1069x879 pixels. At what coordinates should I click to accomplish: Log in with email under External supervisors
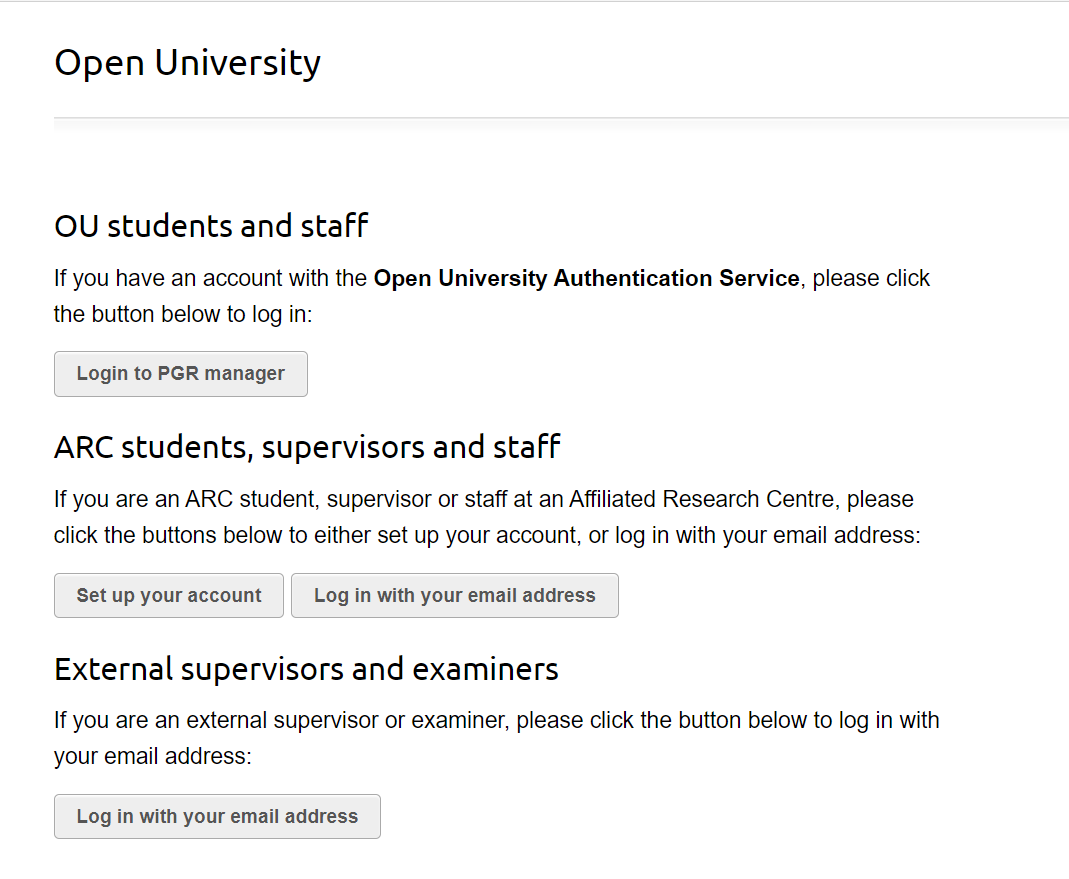coord(217,816)
